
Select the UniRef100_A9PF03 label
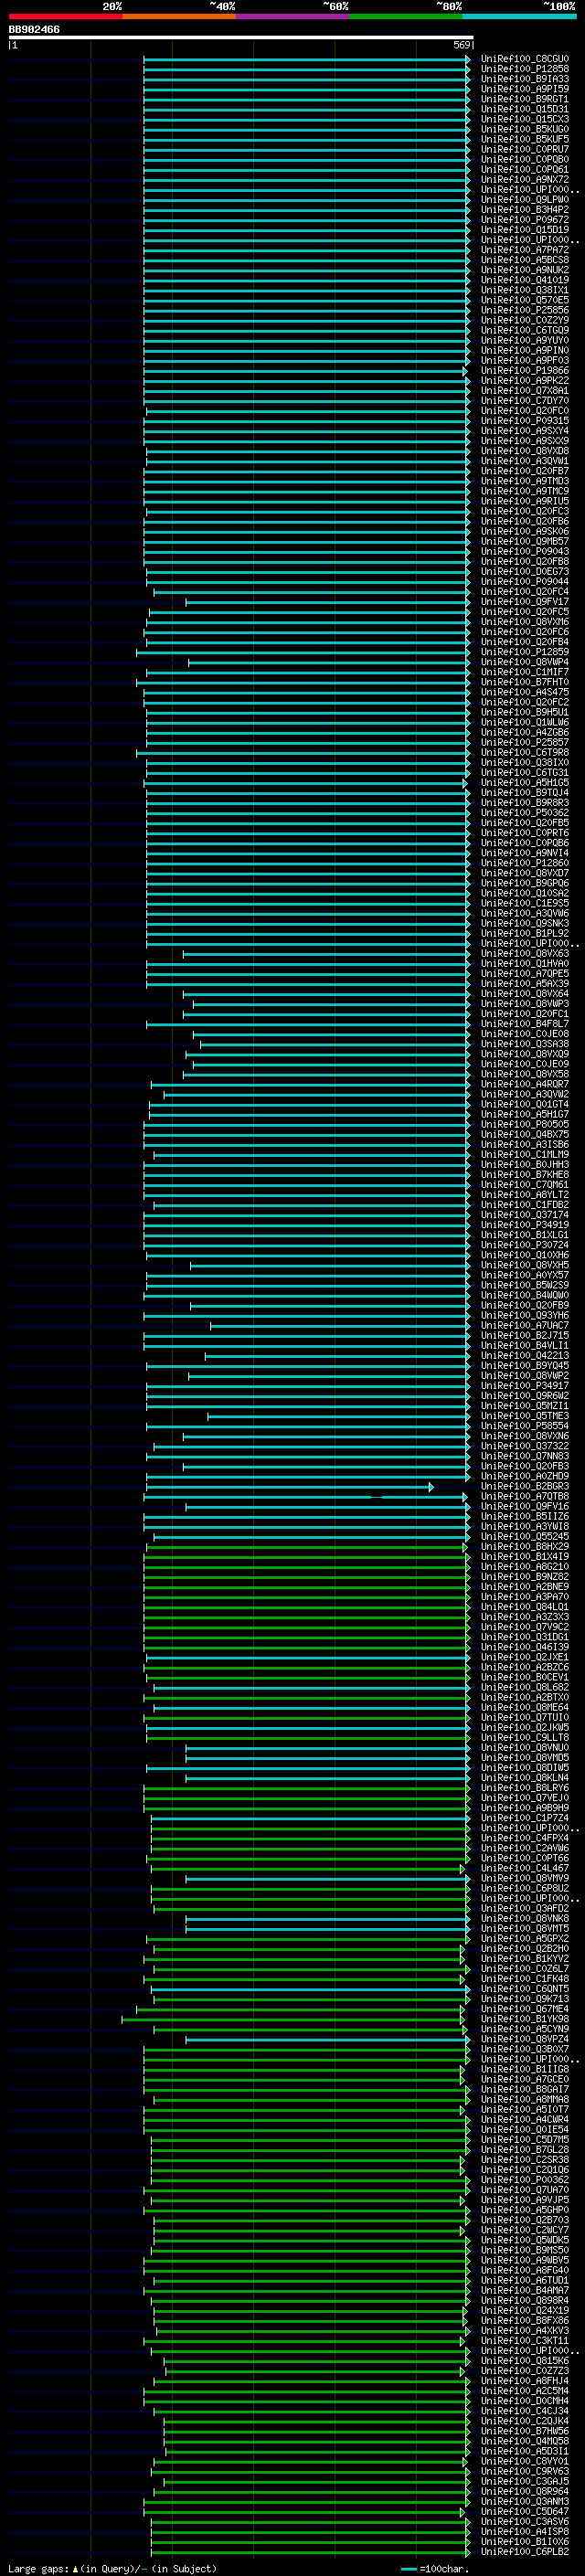[524, 360]
